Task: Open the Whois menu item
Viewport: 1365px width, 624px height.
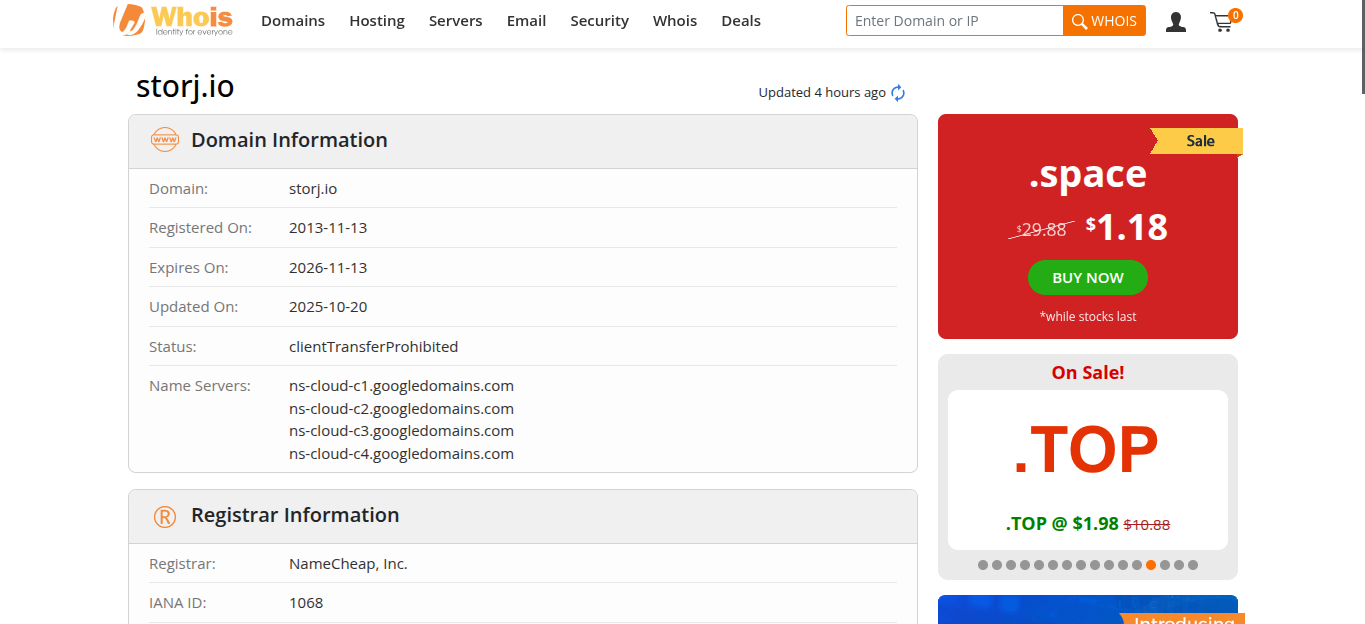Action: (x=675, y=21)
